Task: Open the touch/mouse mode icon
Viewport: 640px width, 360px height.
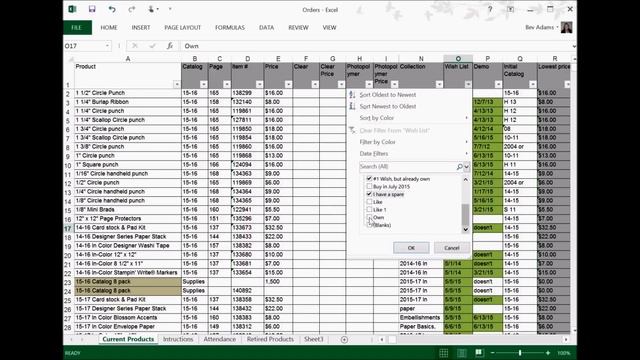Action: pos(152,9)
